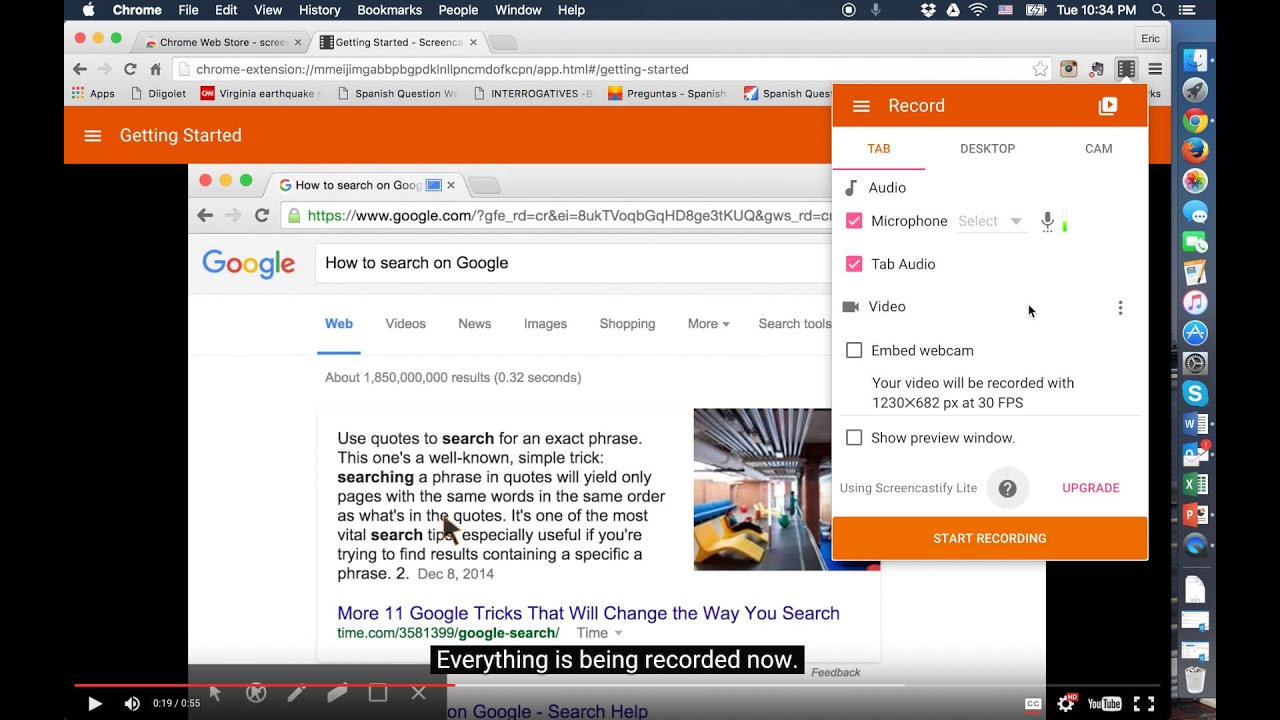The image size is (1280, 720).
Task: Click the START RECORDING button
Action: (x=990, y=538)
